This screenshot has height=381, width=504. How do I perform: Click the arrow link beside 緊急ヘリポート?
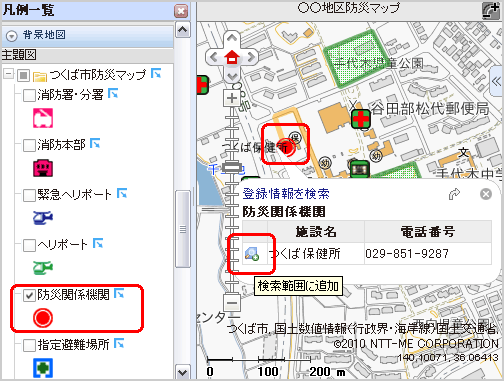click(x=122, y=193)
